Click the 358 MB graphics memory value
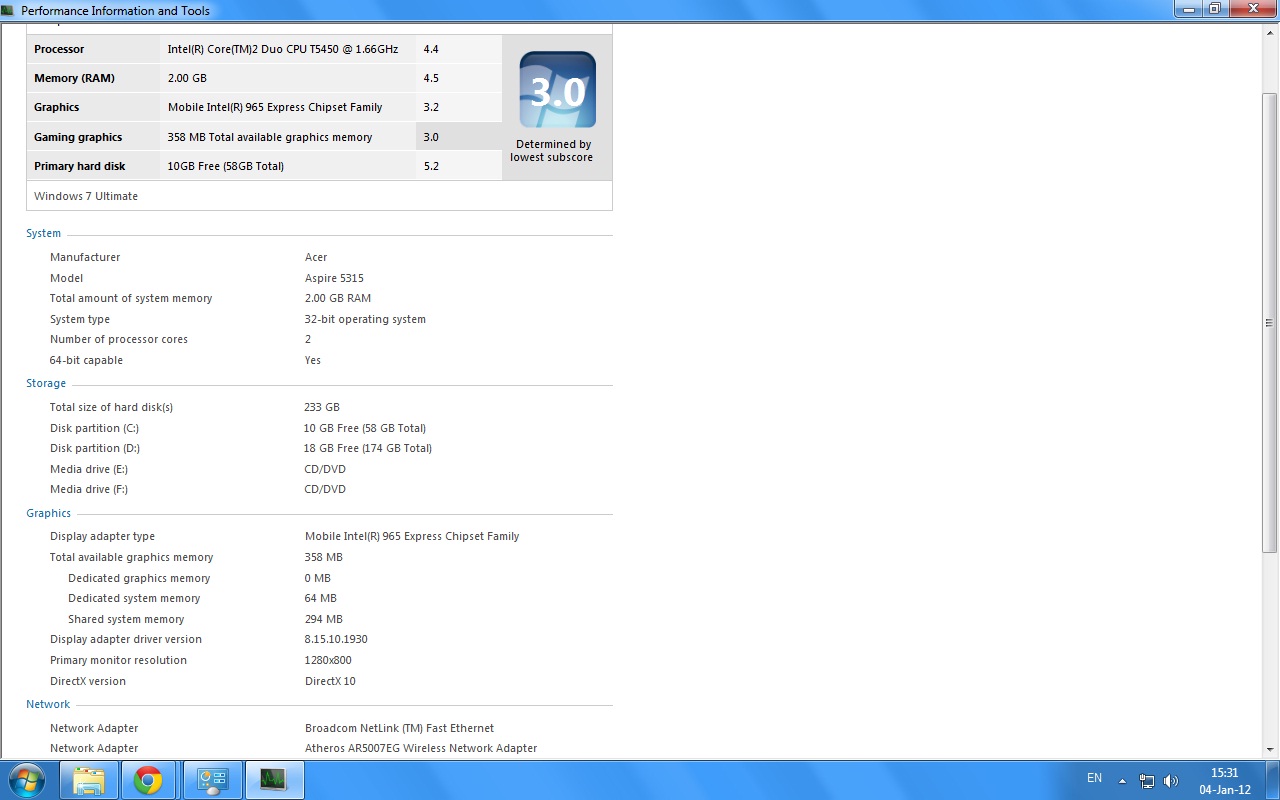The width and height of the screenshot is (1280, 800). [x=323, y=557]
